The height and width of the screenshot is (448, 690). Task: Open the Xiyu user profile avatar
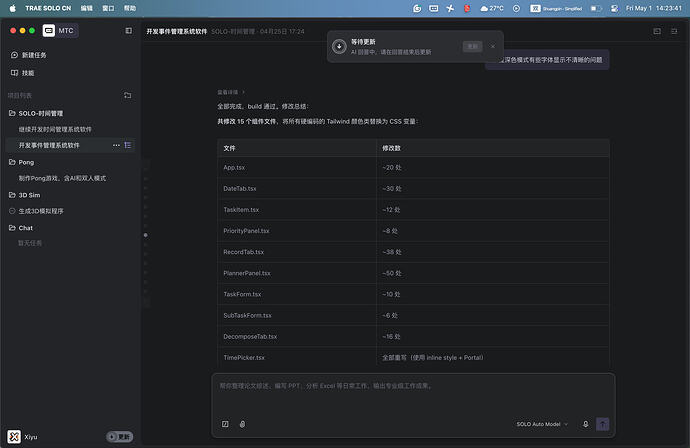coord(14,437)
